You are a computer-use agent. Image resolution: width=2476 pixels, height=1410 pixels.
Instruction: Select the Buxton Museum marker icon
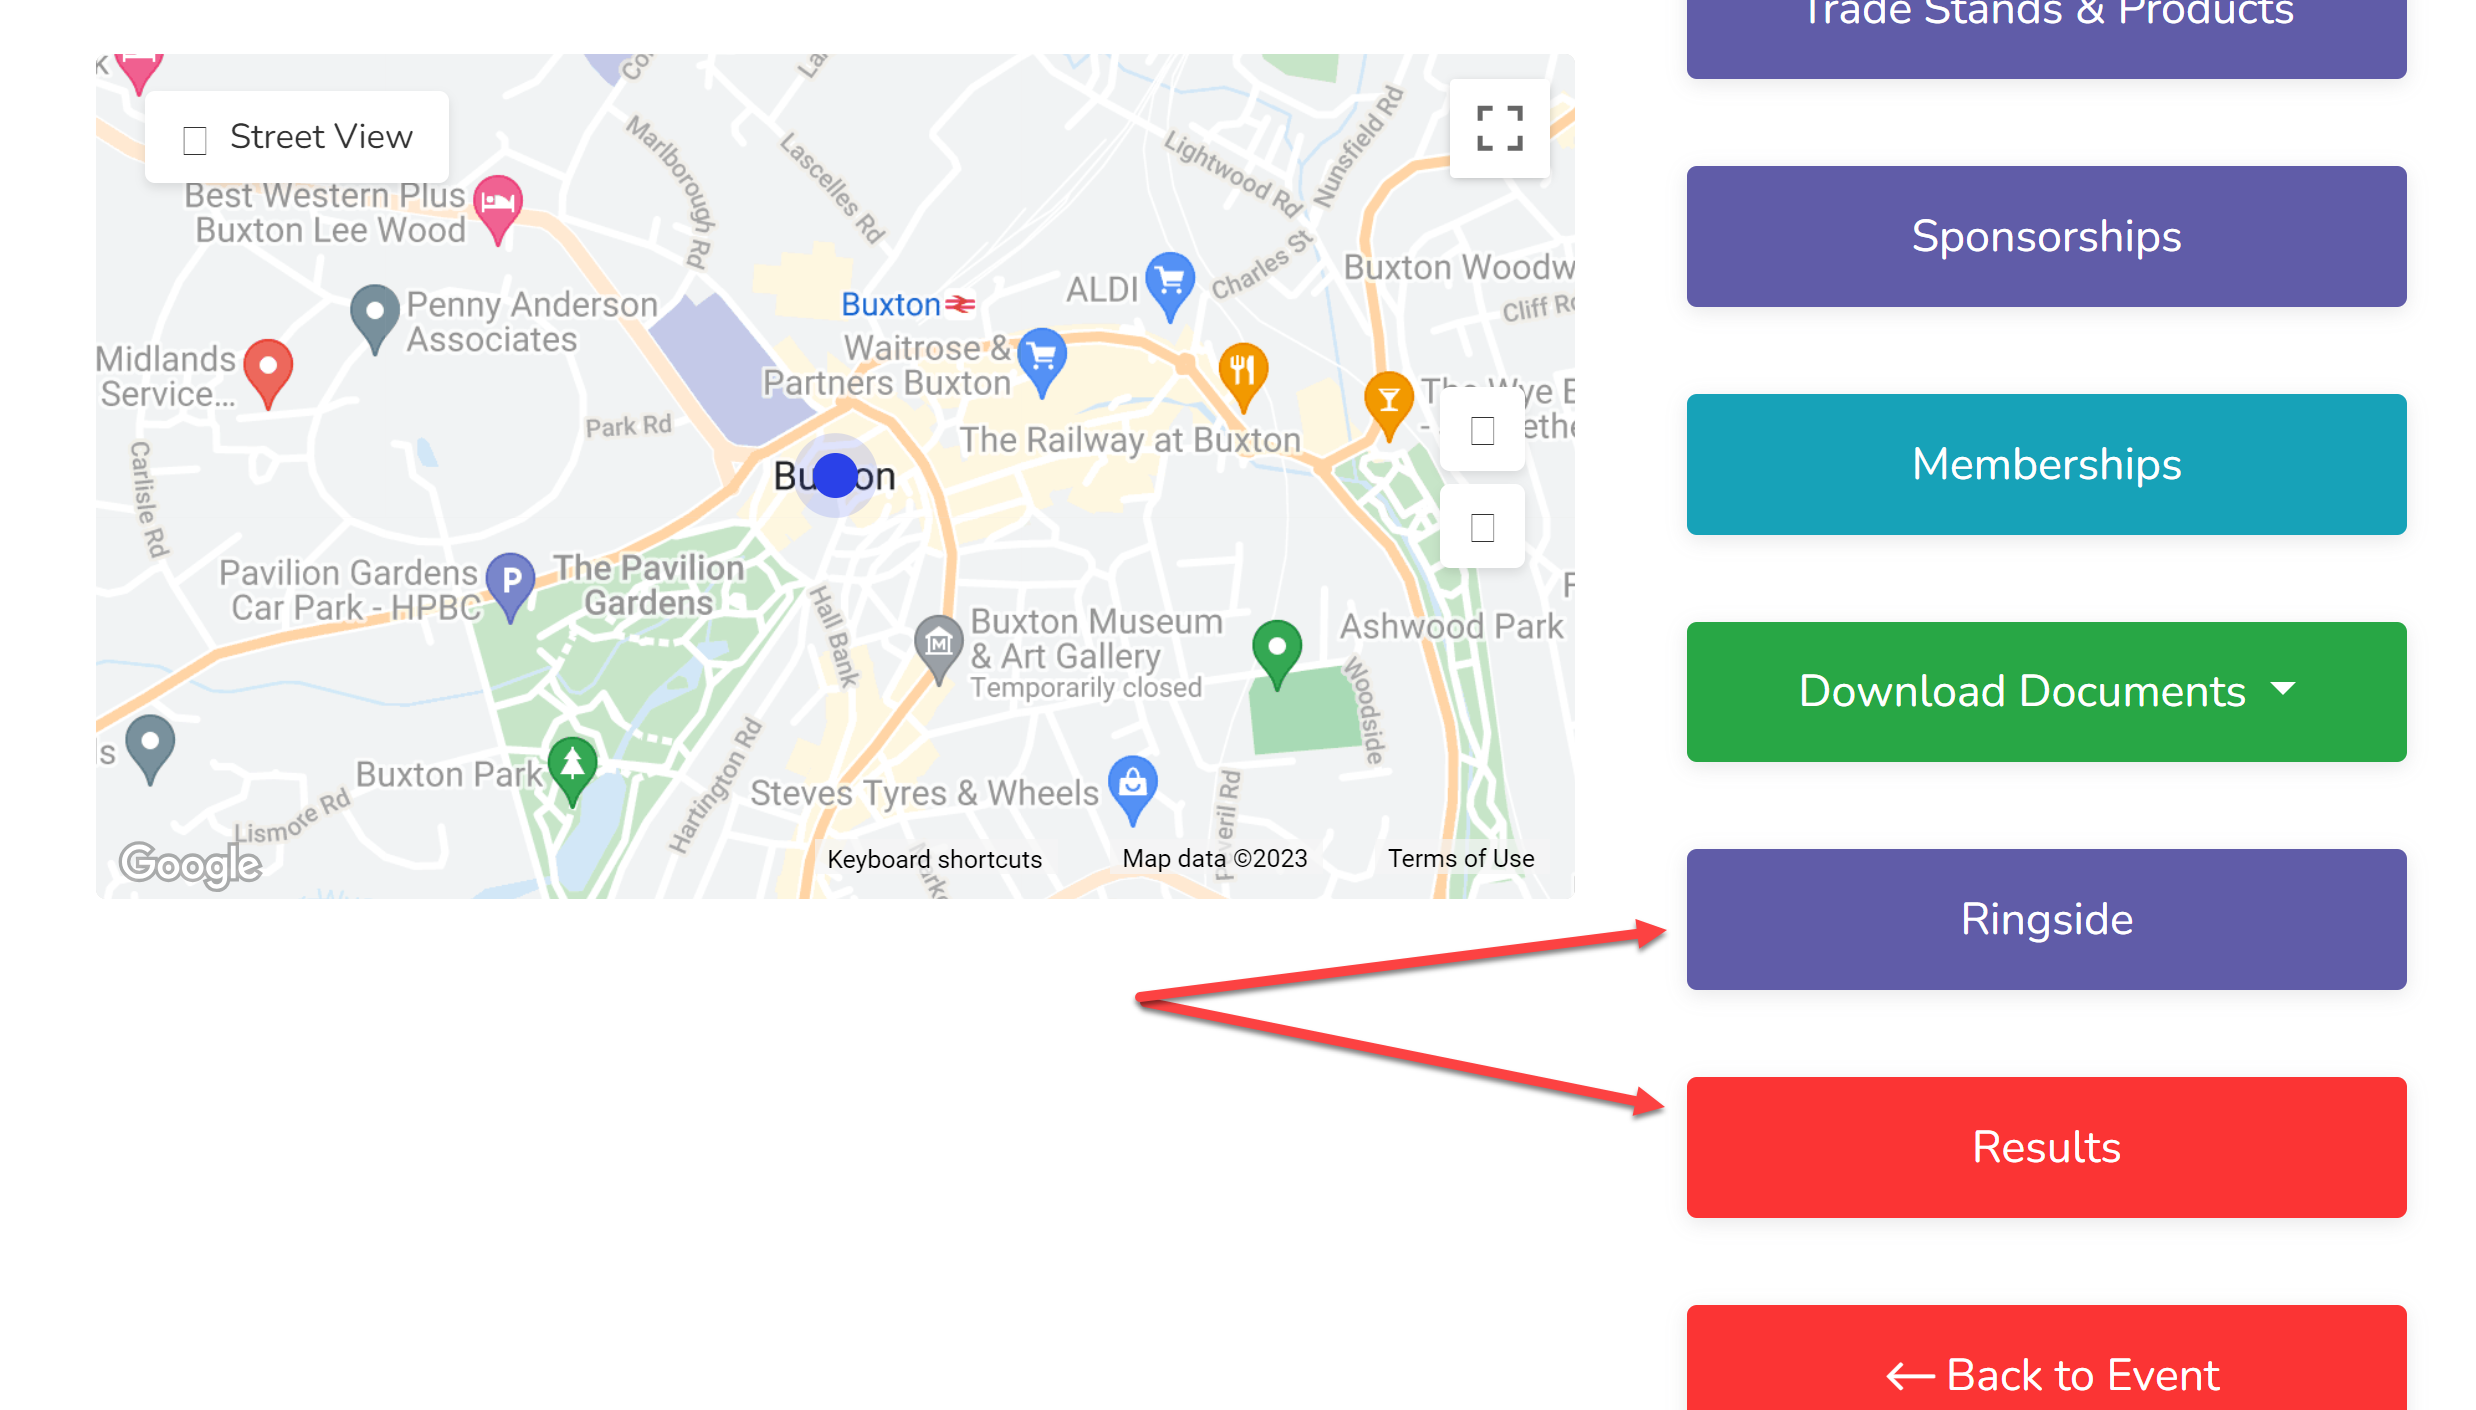coord(939,648)
